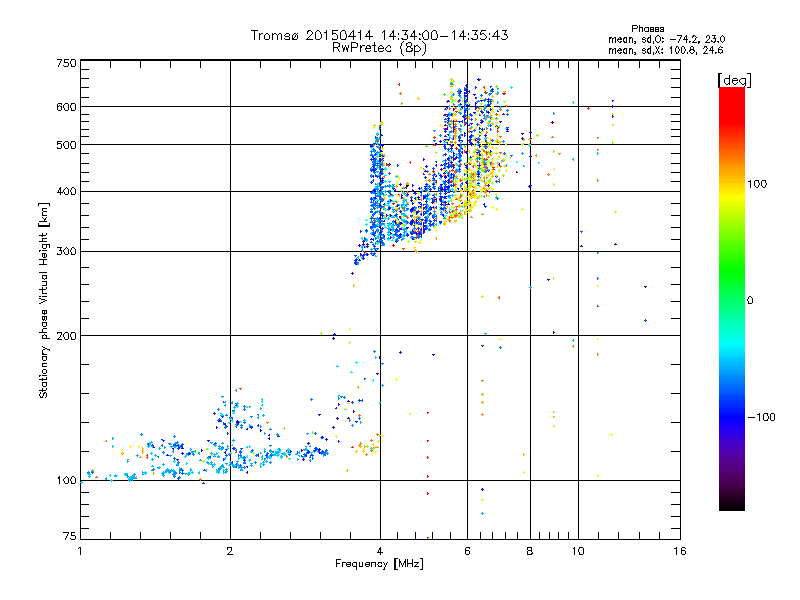Click y-axis tick label '300'
This screenshot has height=600, width=800.
pos(66,252)
